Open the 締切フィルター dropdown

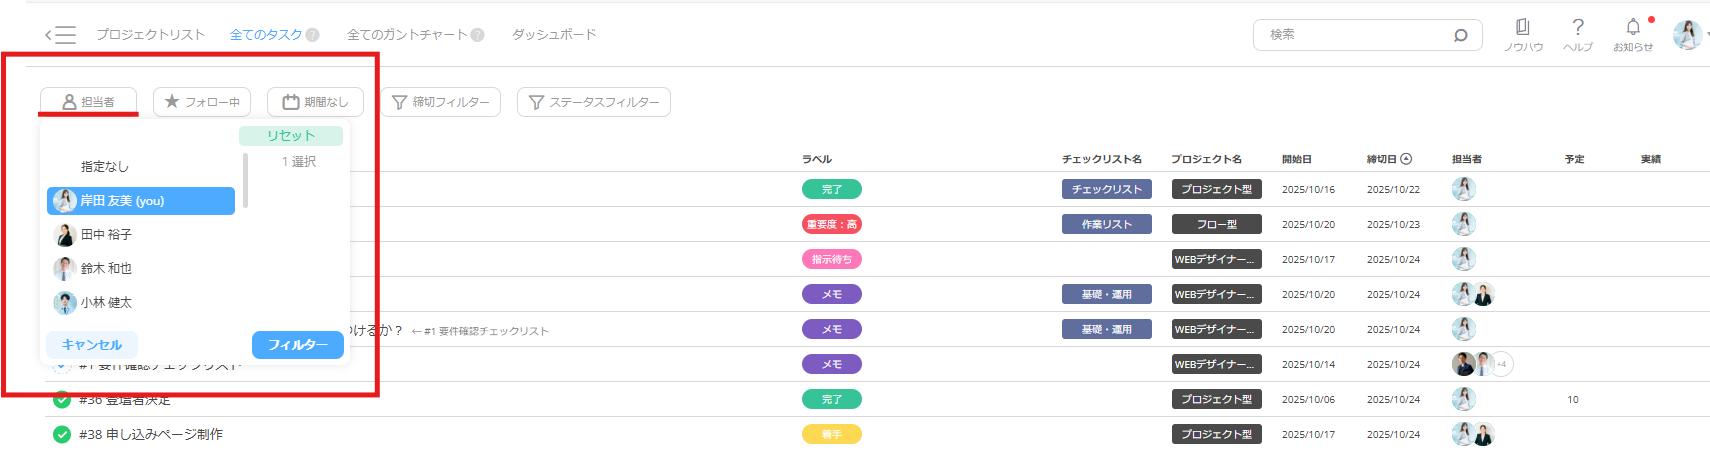click(x=441, y=102)
